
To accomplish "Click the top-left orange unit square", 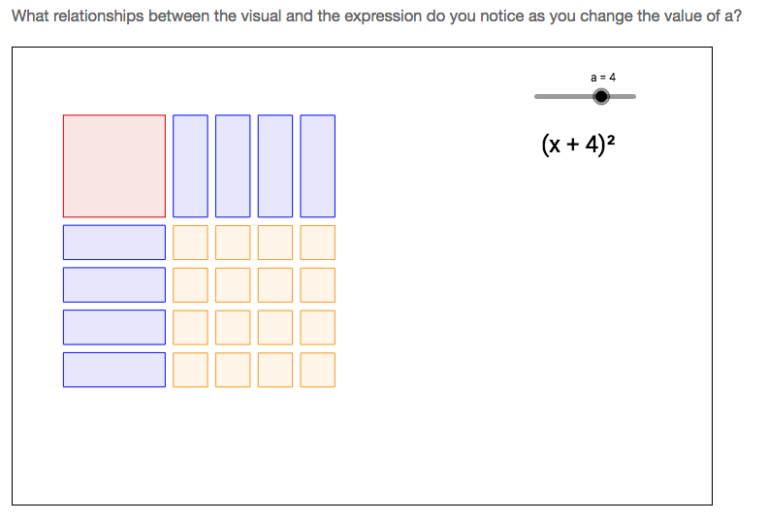I will click(190, 242).
